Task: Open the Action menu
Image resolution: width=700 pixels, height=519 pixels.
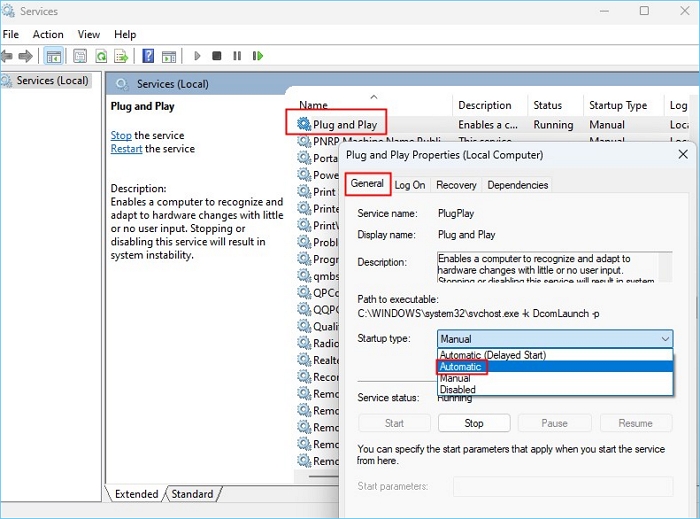Action: [x=48, y=34]
